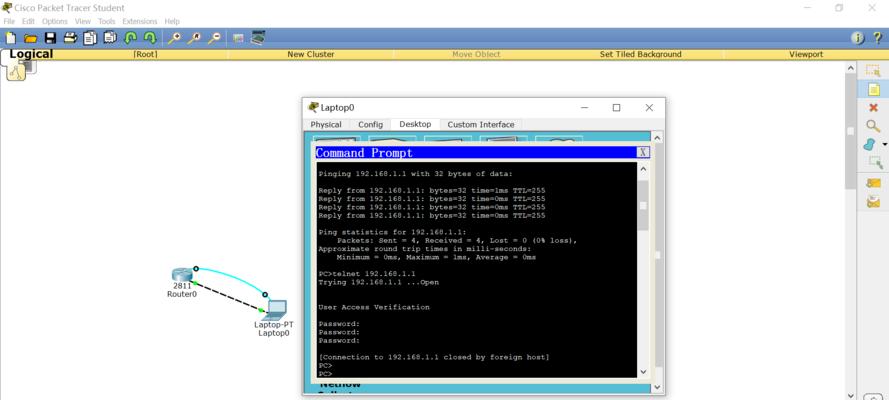The image size is (889, 400).
Task: Click the Laptop0 Desktop panel scroll-down arrow
Action: pos(657,388)
